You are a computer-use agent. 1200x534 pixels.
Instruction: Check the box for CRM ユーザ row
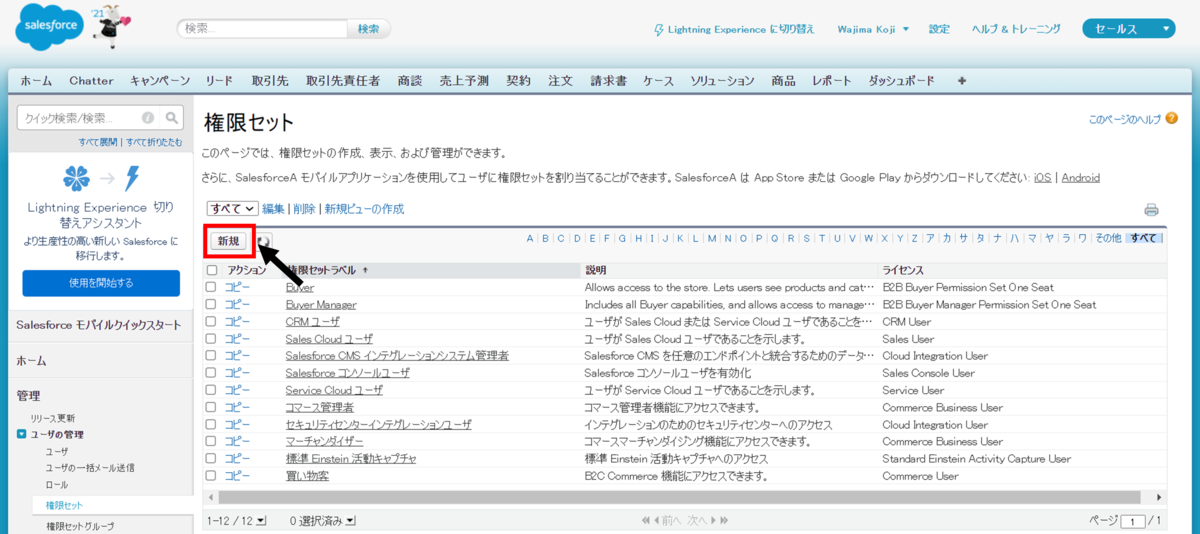pyautogui.click(x=211, y=321)
